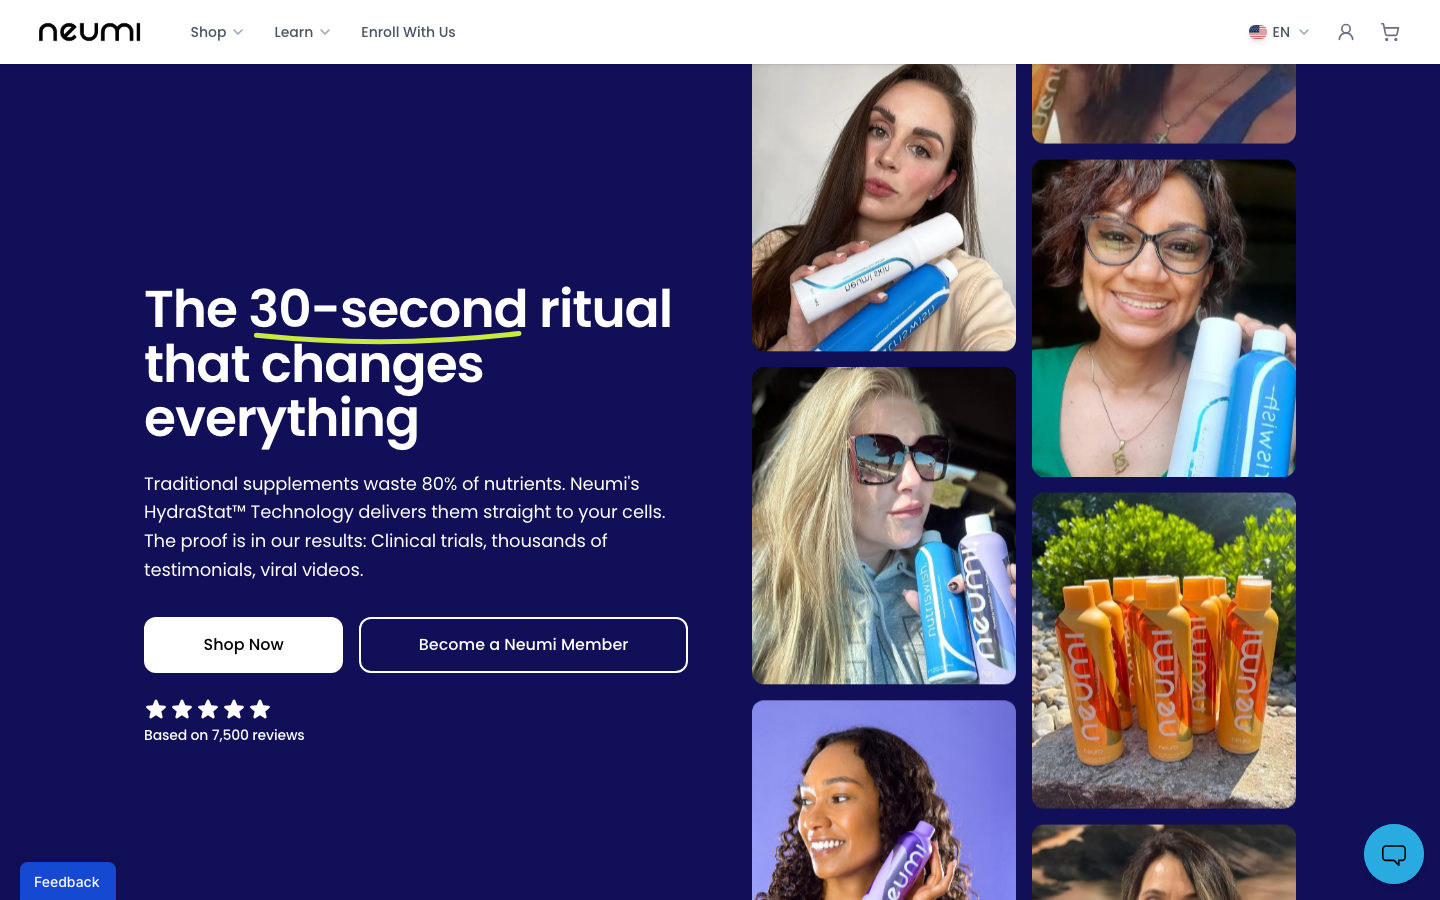Click the fifth review star
The width and height of the screenshot is (1440, 900).
[x=260, y=709]
